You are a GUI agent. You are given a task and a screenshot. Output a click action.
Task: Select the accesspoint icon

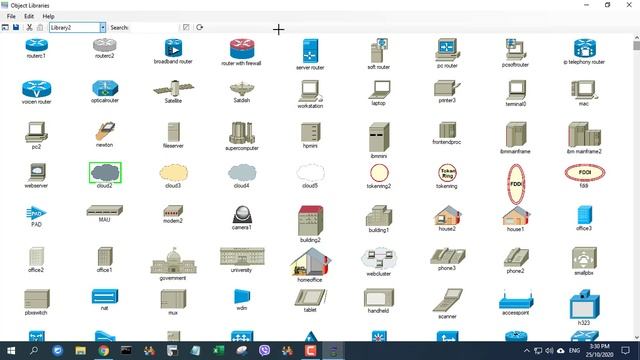[x=516, y=299]
